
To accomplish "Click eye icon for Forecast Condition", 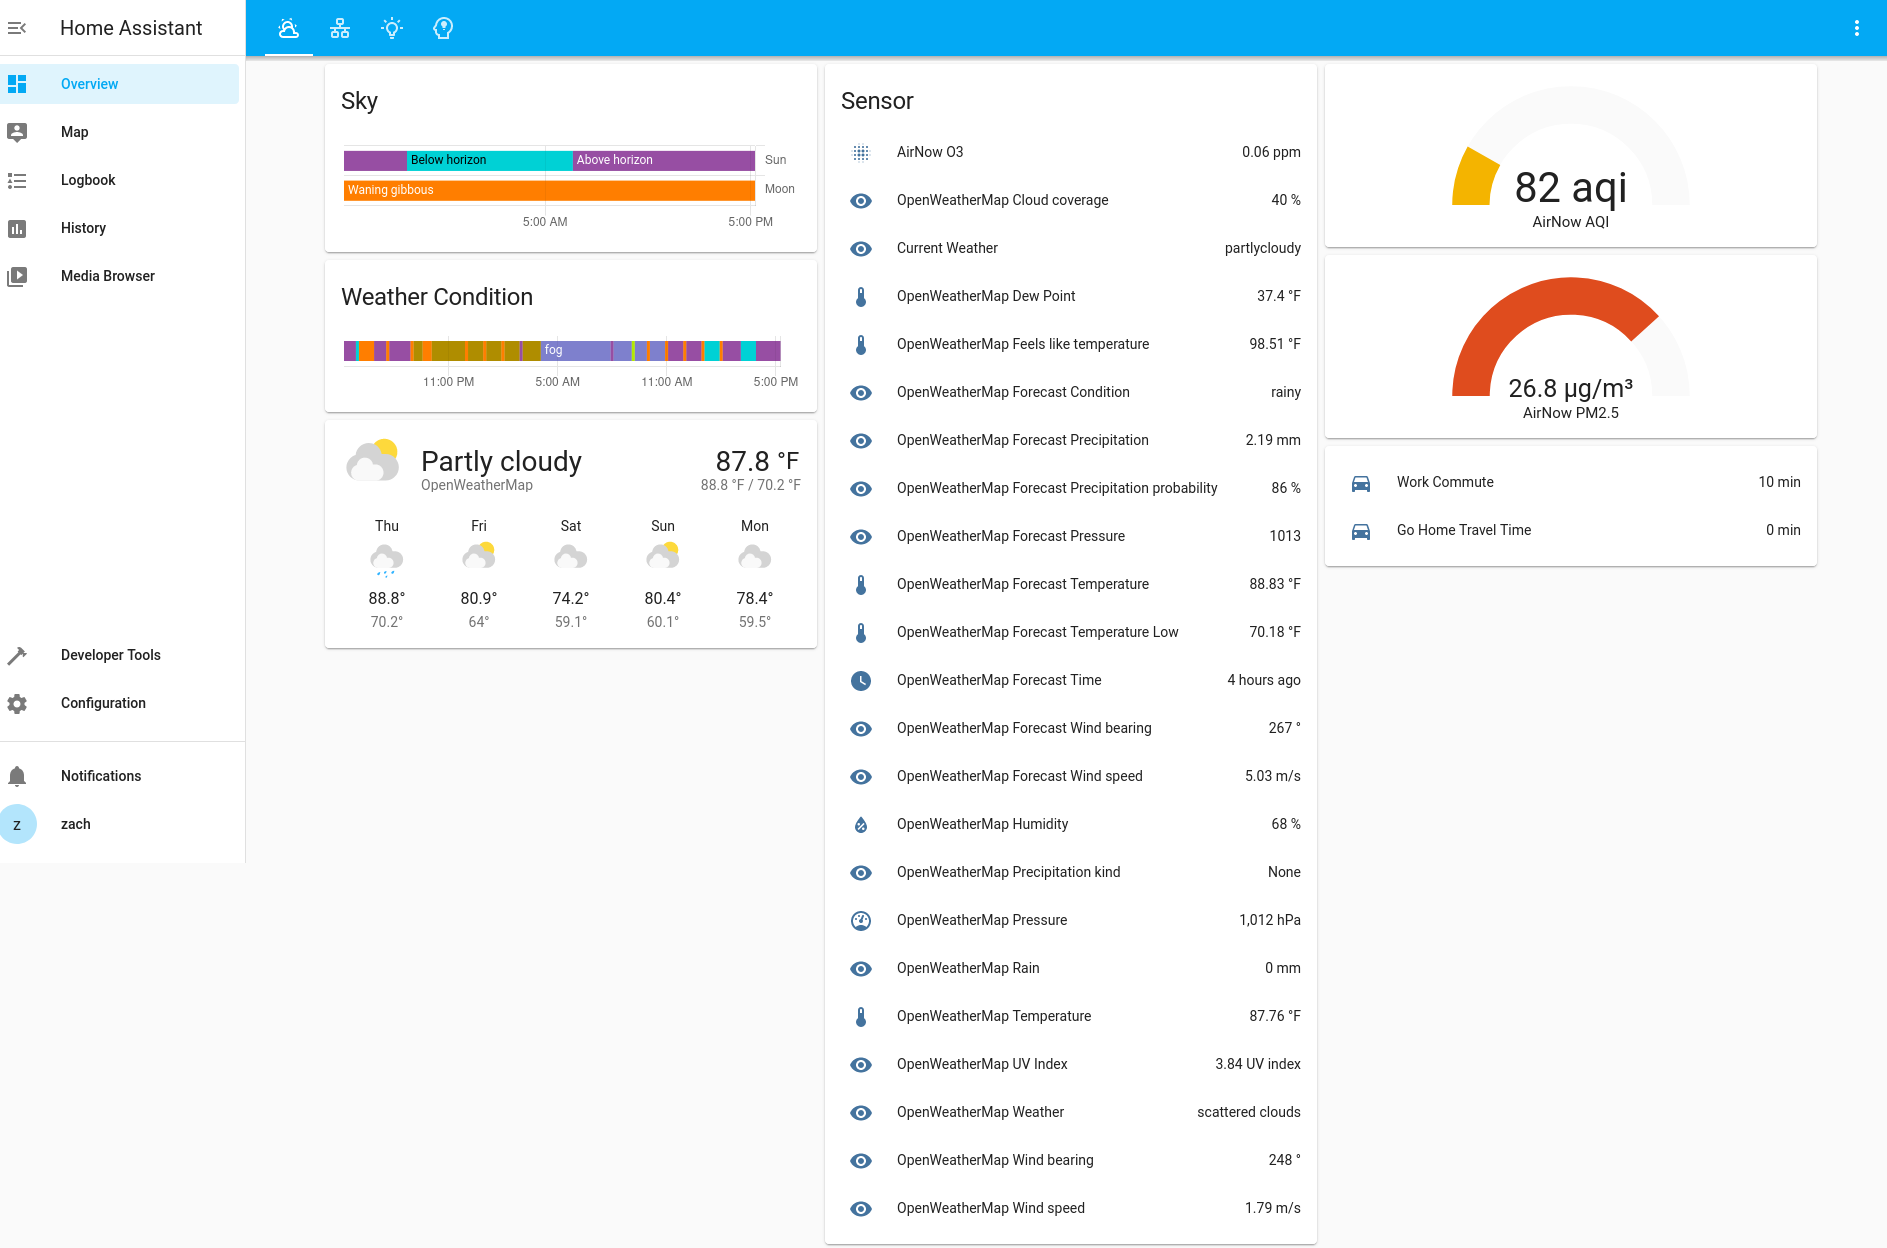I will (861, 392).
